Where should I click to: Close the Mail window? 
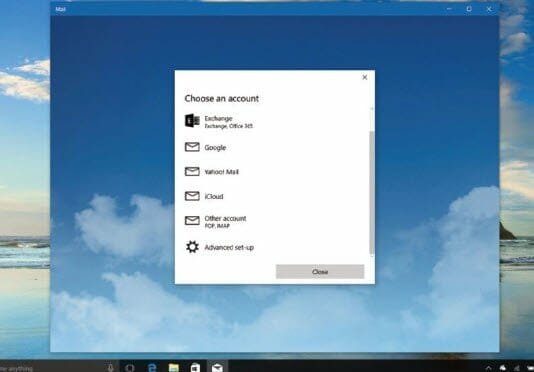point(489,9)
